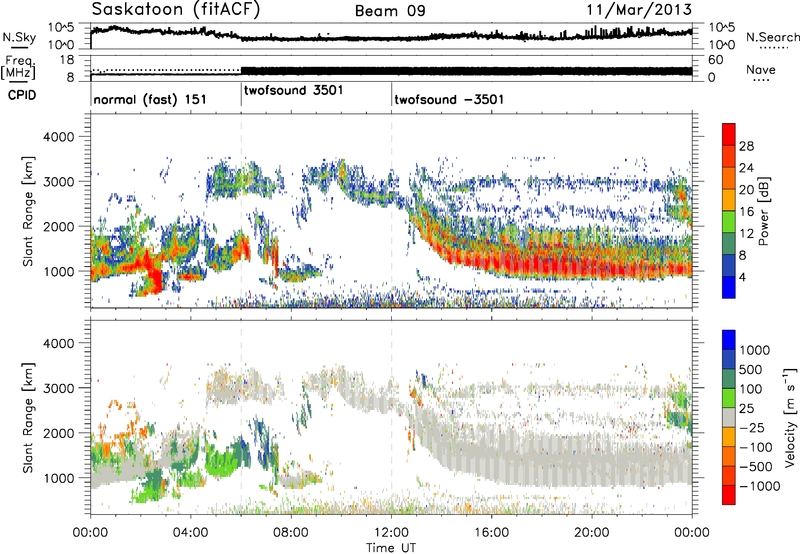Screen dimensions: 800x554
Task: Click the "N.Search" legend label
Action: [772, 37]
